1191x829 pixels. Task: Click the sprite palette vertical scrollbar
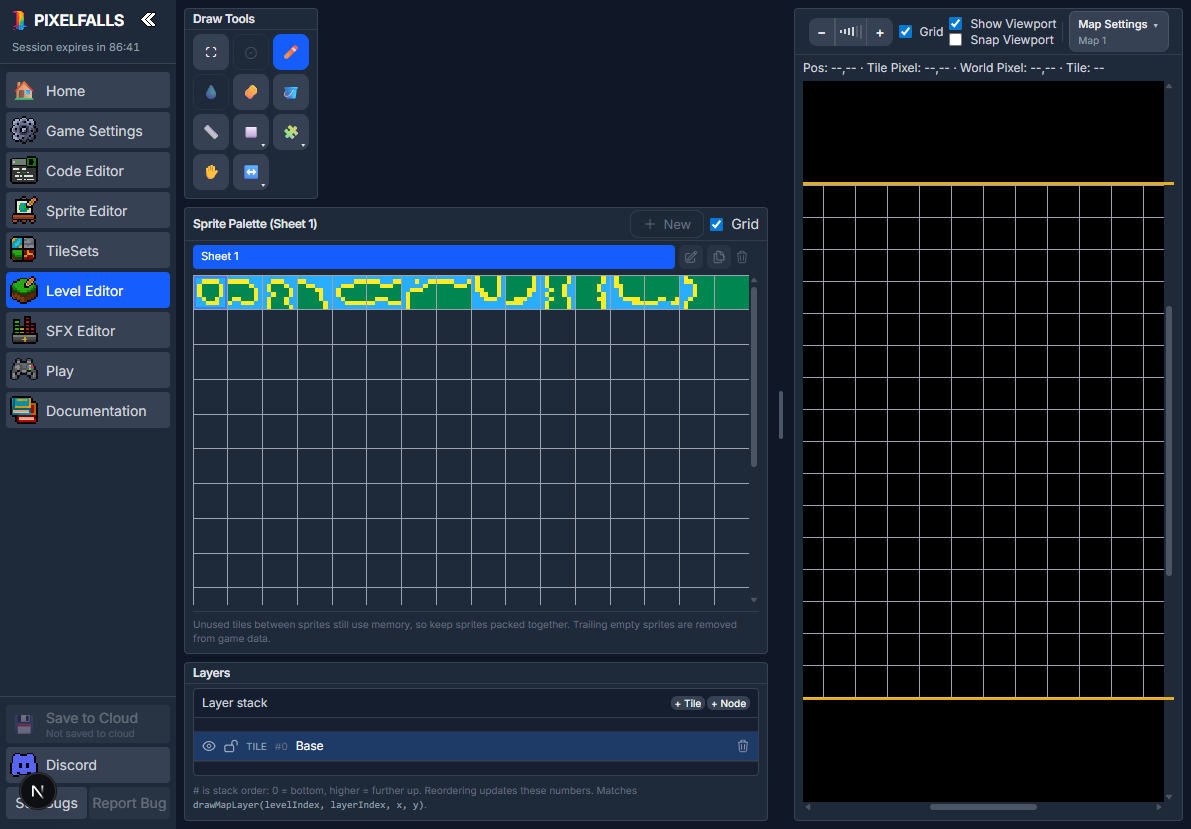click(x=753, y=376)
